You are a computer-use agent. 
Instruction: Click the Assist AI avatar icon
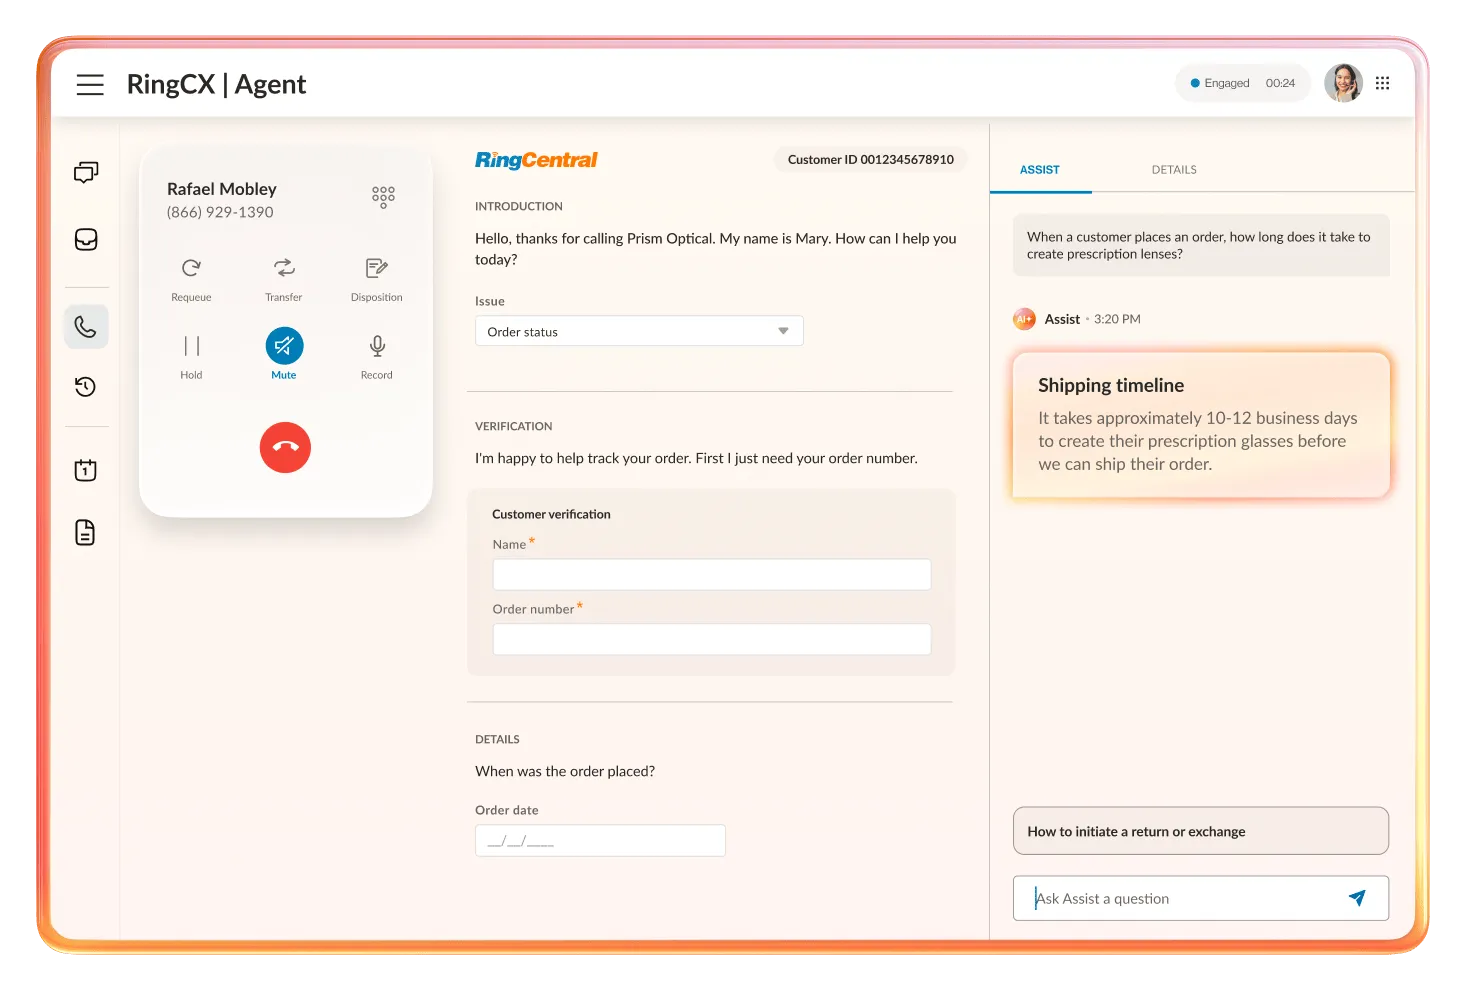pyautogui.click(x=1024, y=319)
